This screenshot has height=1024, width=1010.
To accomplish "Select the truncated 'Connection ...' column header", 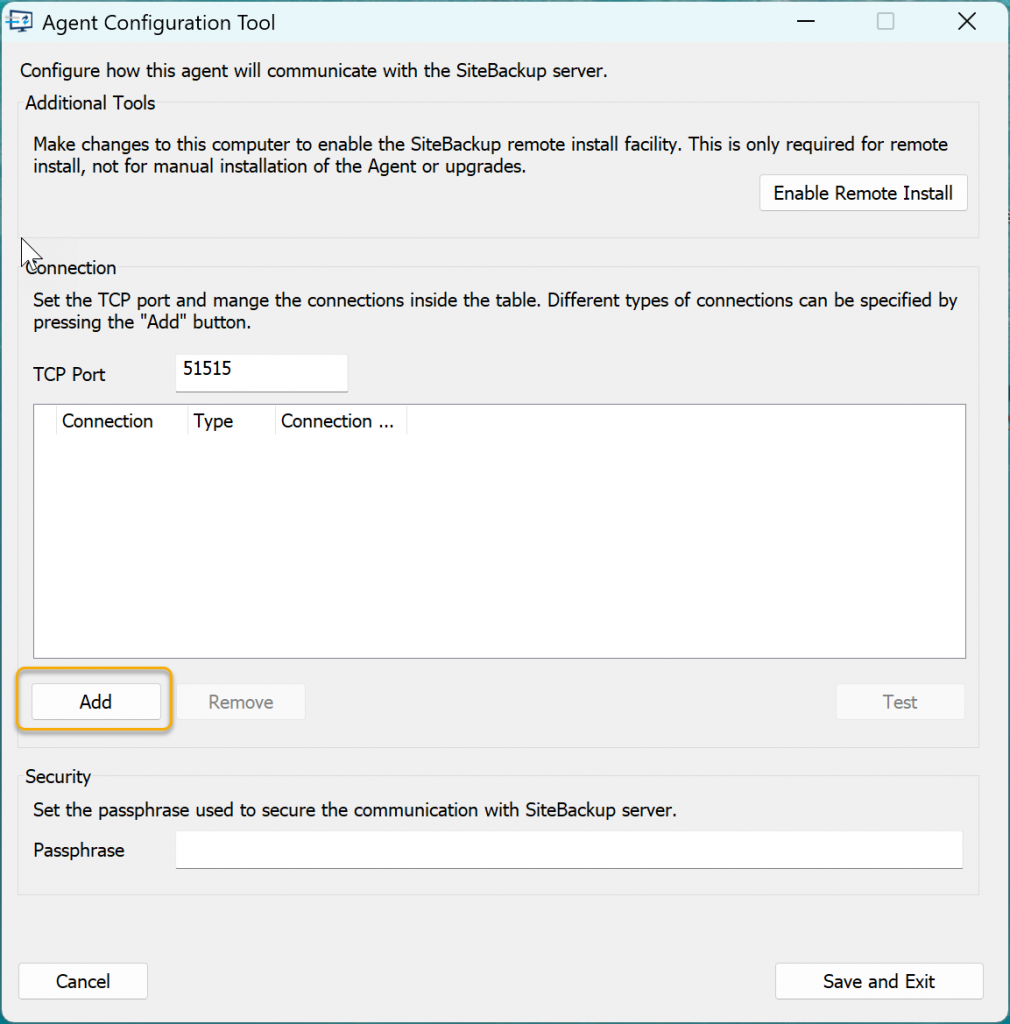I will pos(338,421).
